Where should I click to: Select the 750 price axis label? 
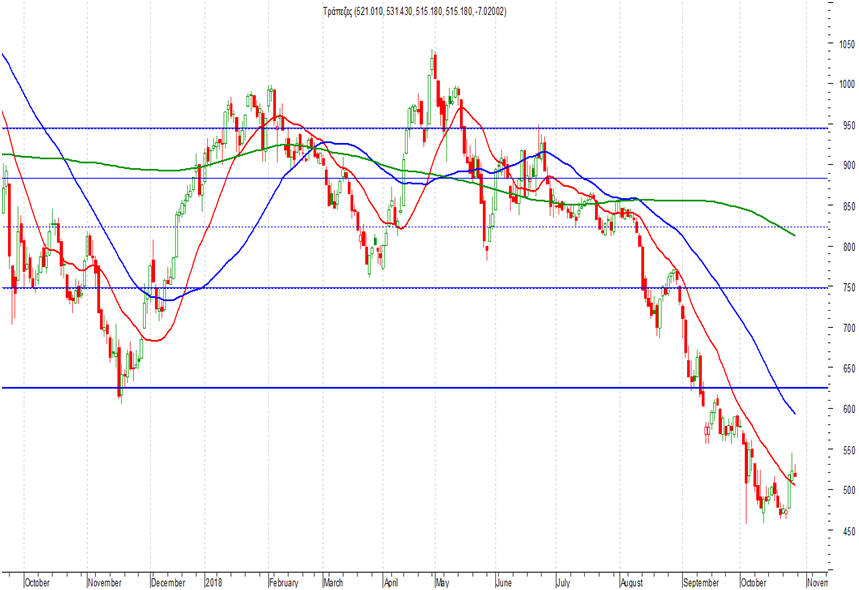847,288
